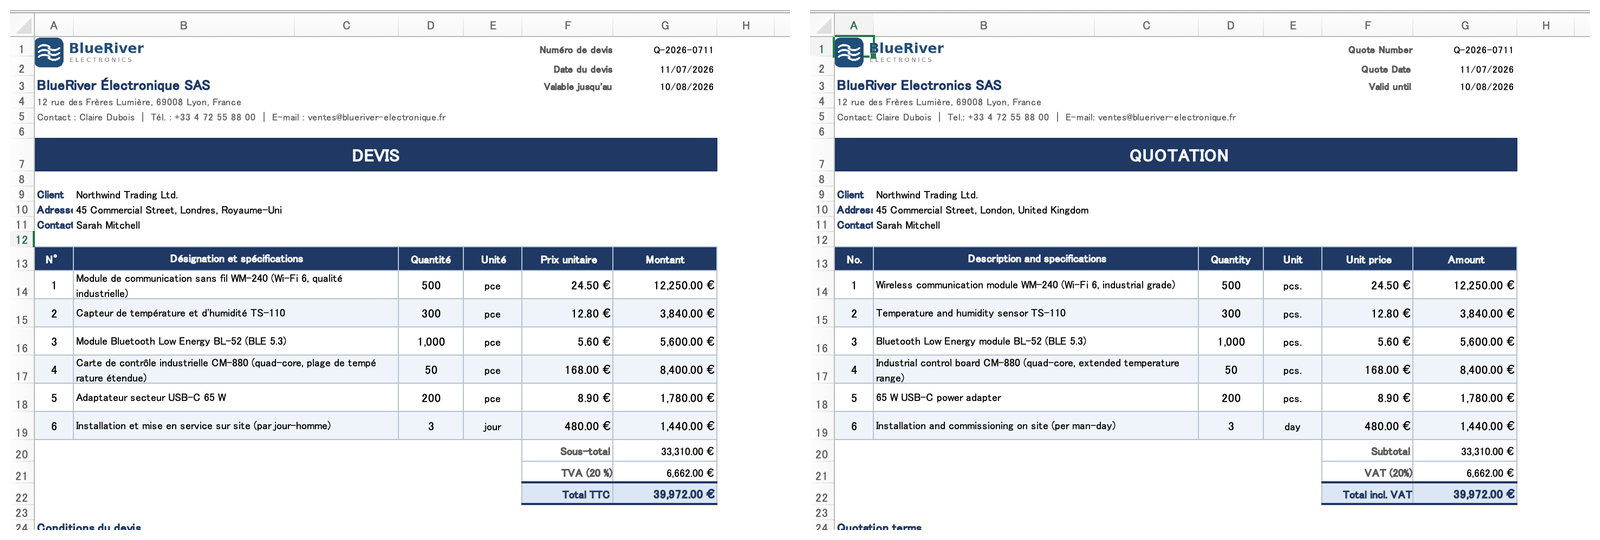
Task: Click the BlueRiver wave logo in French sheet
Action: [x=49, y=52]
